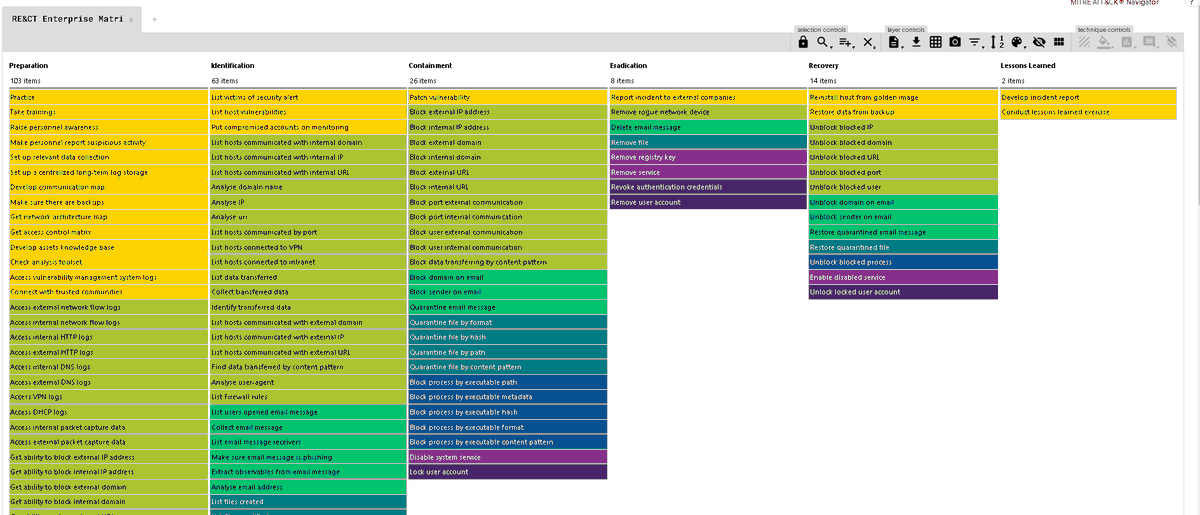This screenshot has height=515, width=1200.
Task: Click 'Put compromised accounts on monitoring'
Action: tap(308, 127)
